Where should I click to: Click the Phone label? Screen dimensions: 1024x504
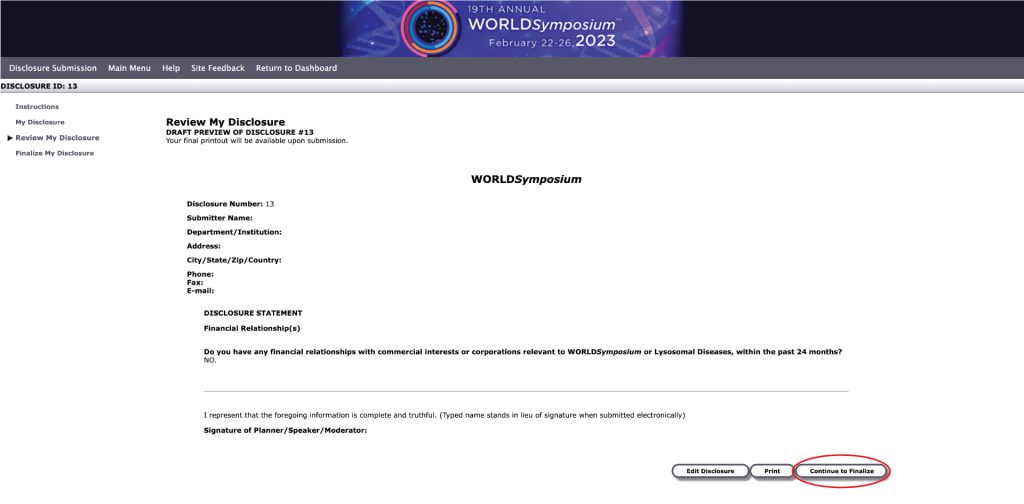[200, 274]
